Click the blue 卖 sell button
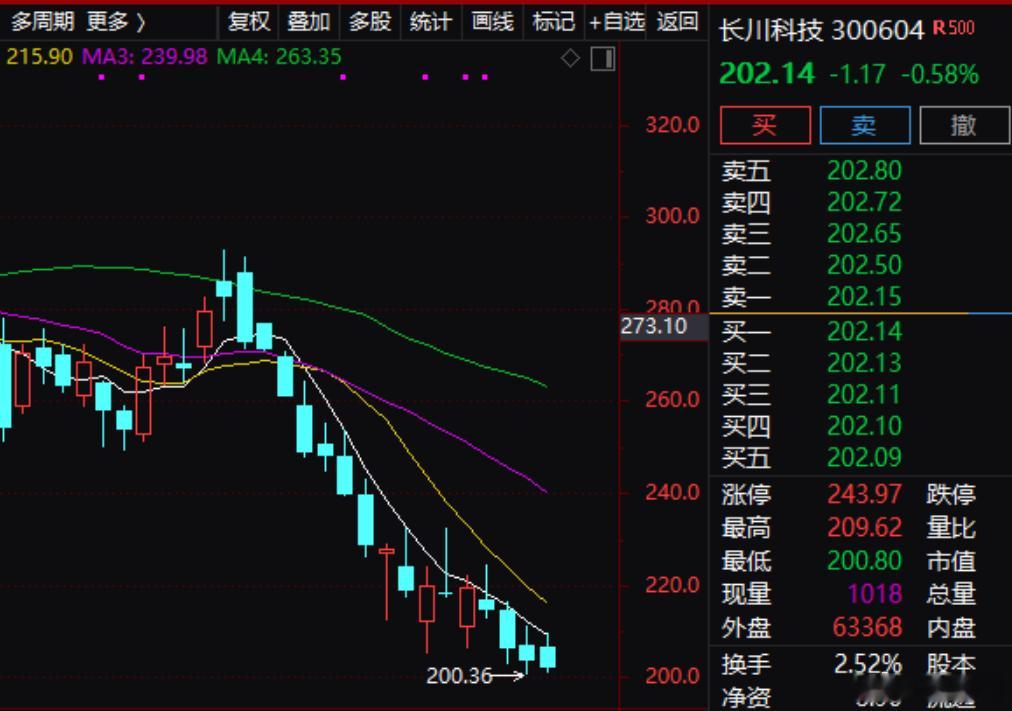This screenshot has height=711, width=1012. point(865,125)
